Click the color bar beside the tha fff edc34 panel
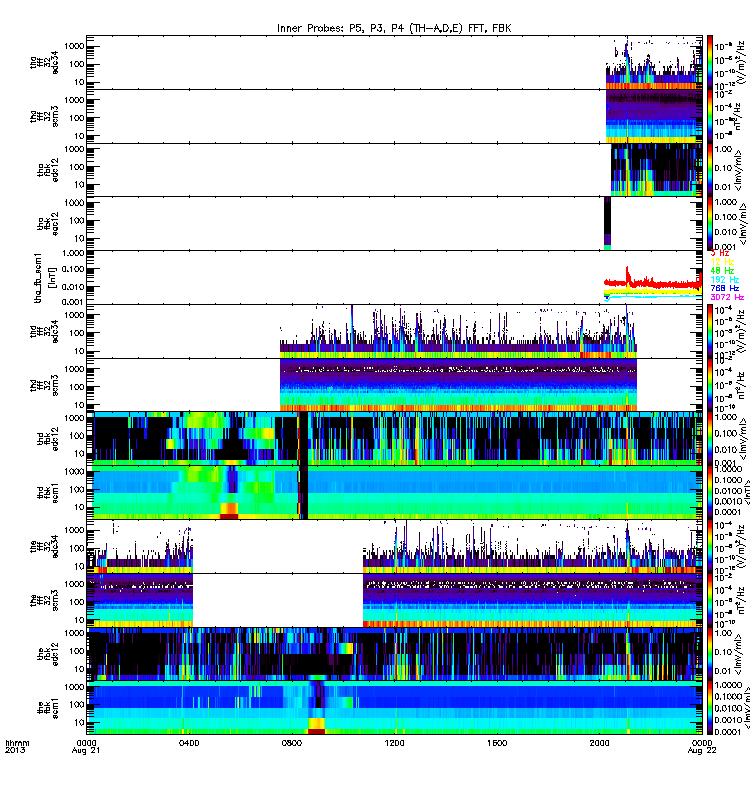The image size is (750, 800). [710, 62]
